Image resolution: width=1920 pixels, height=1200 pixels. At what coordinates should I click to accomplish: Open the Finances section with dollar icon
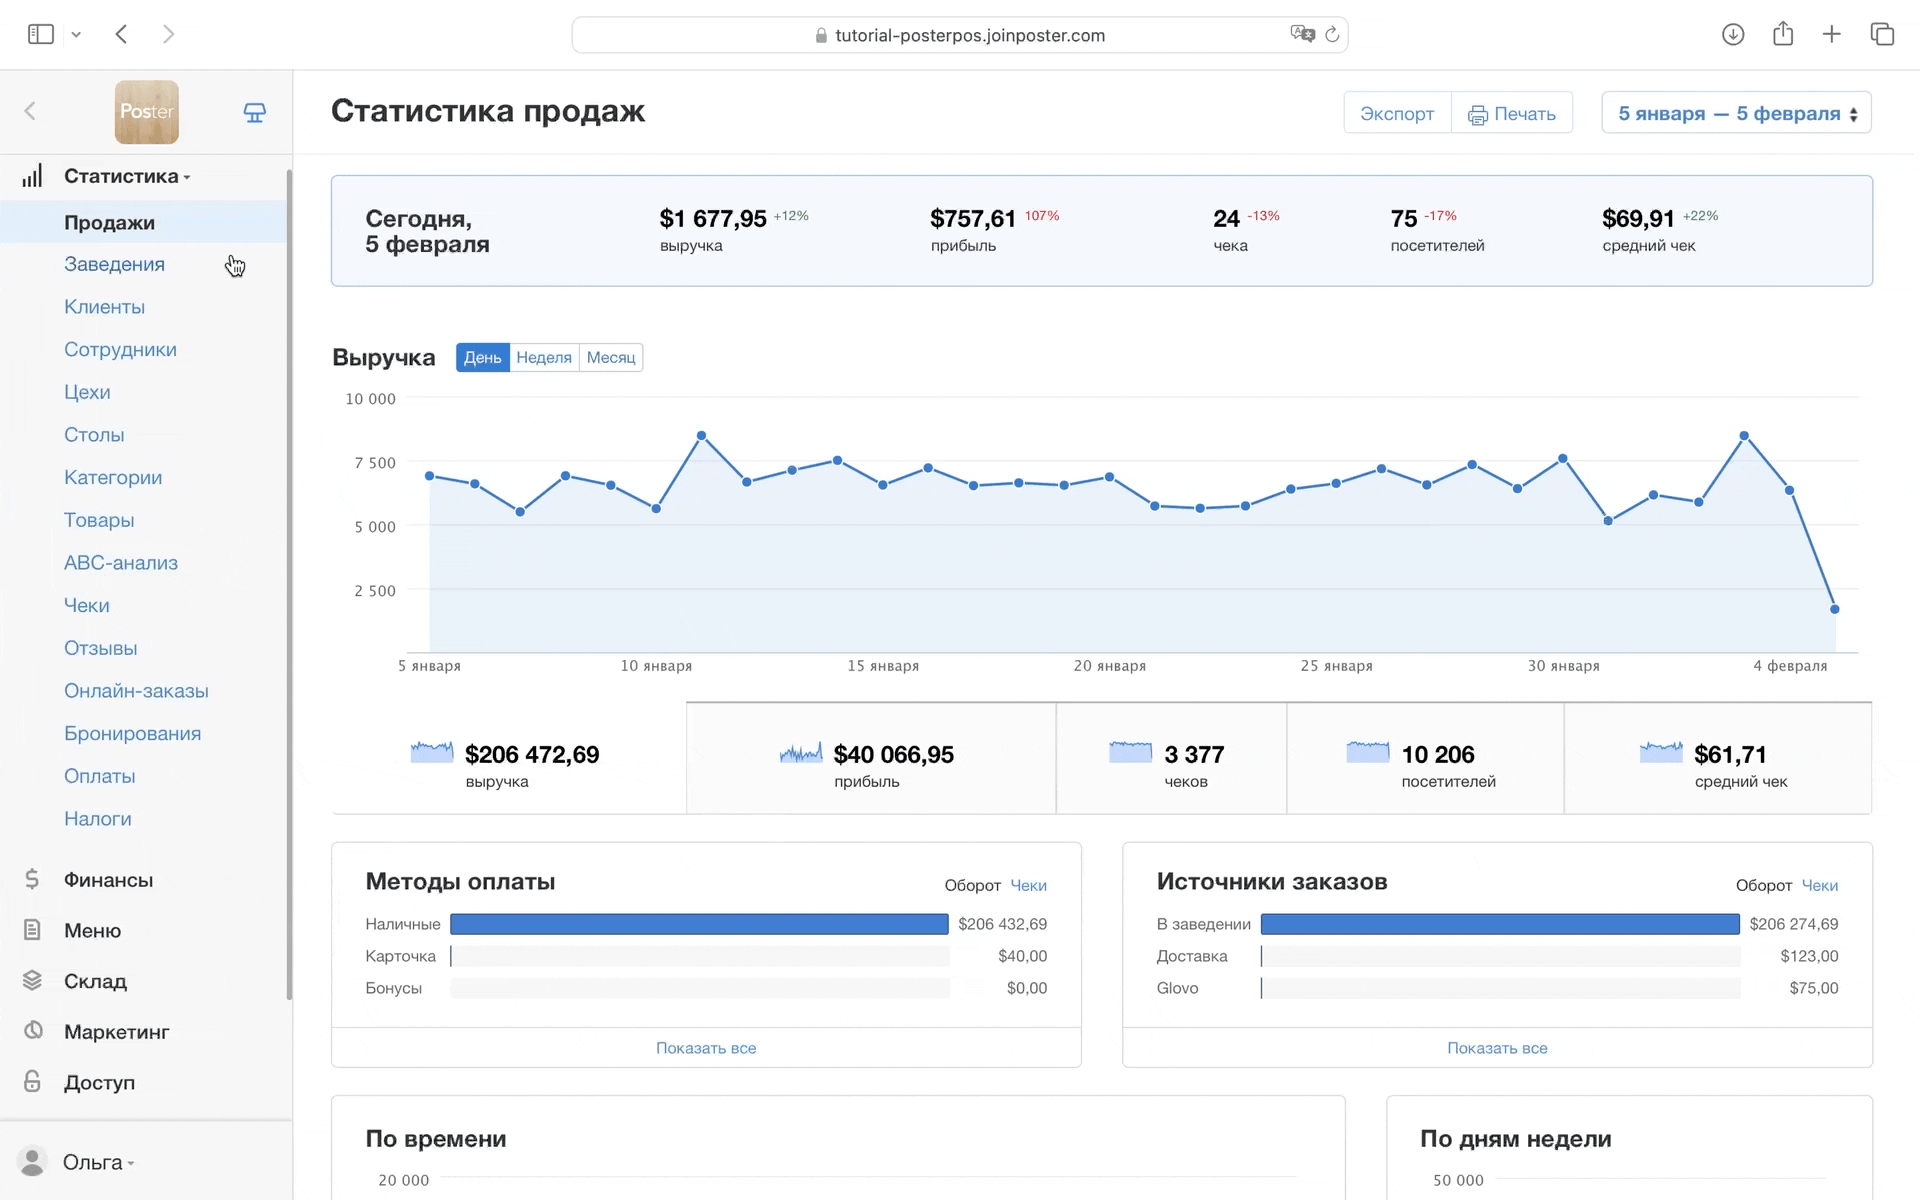[32, 879]
